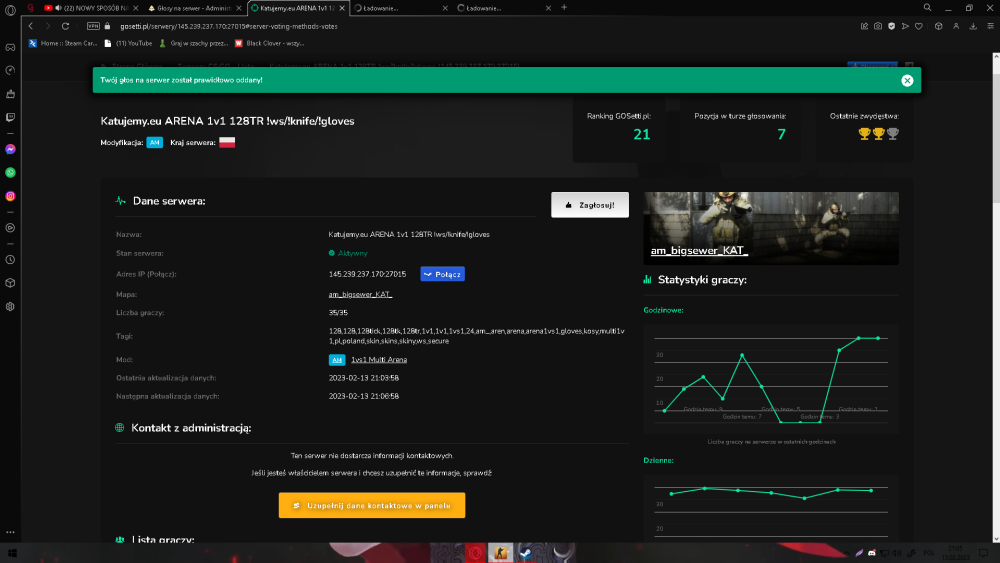Open the Windows Start menu
1000x563 pixels.
pos(11,553)
